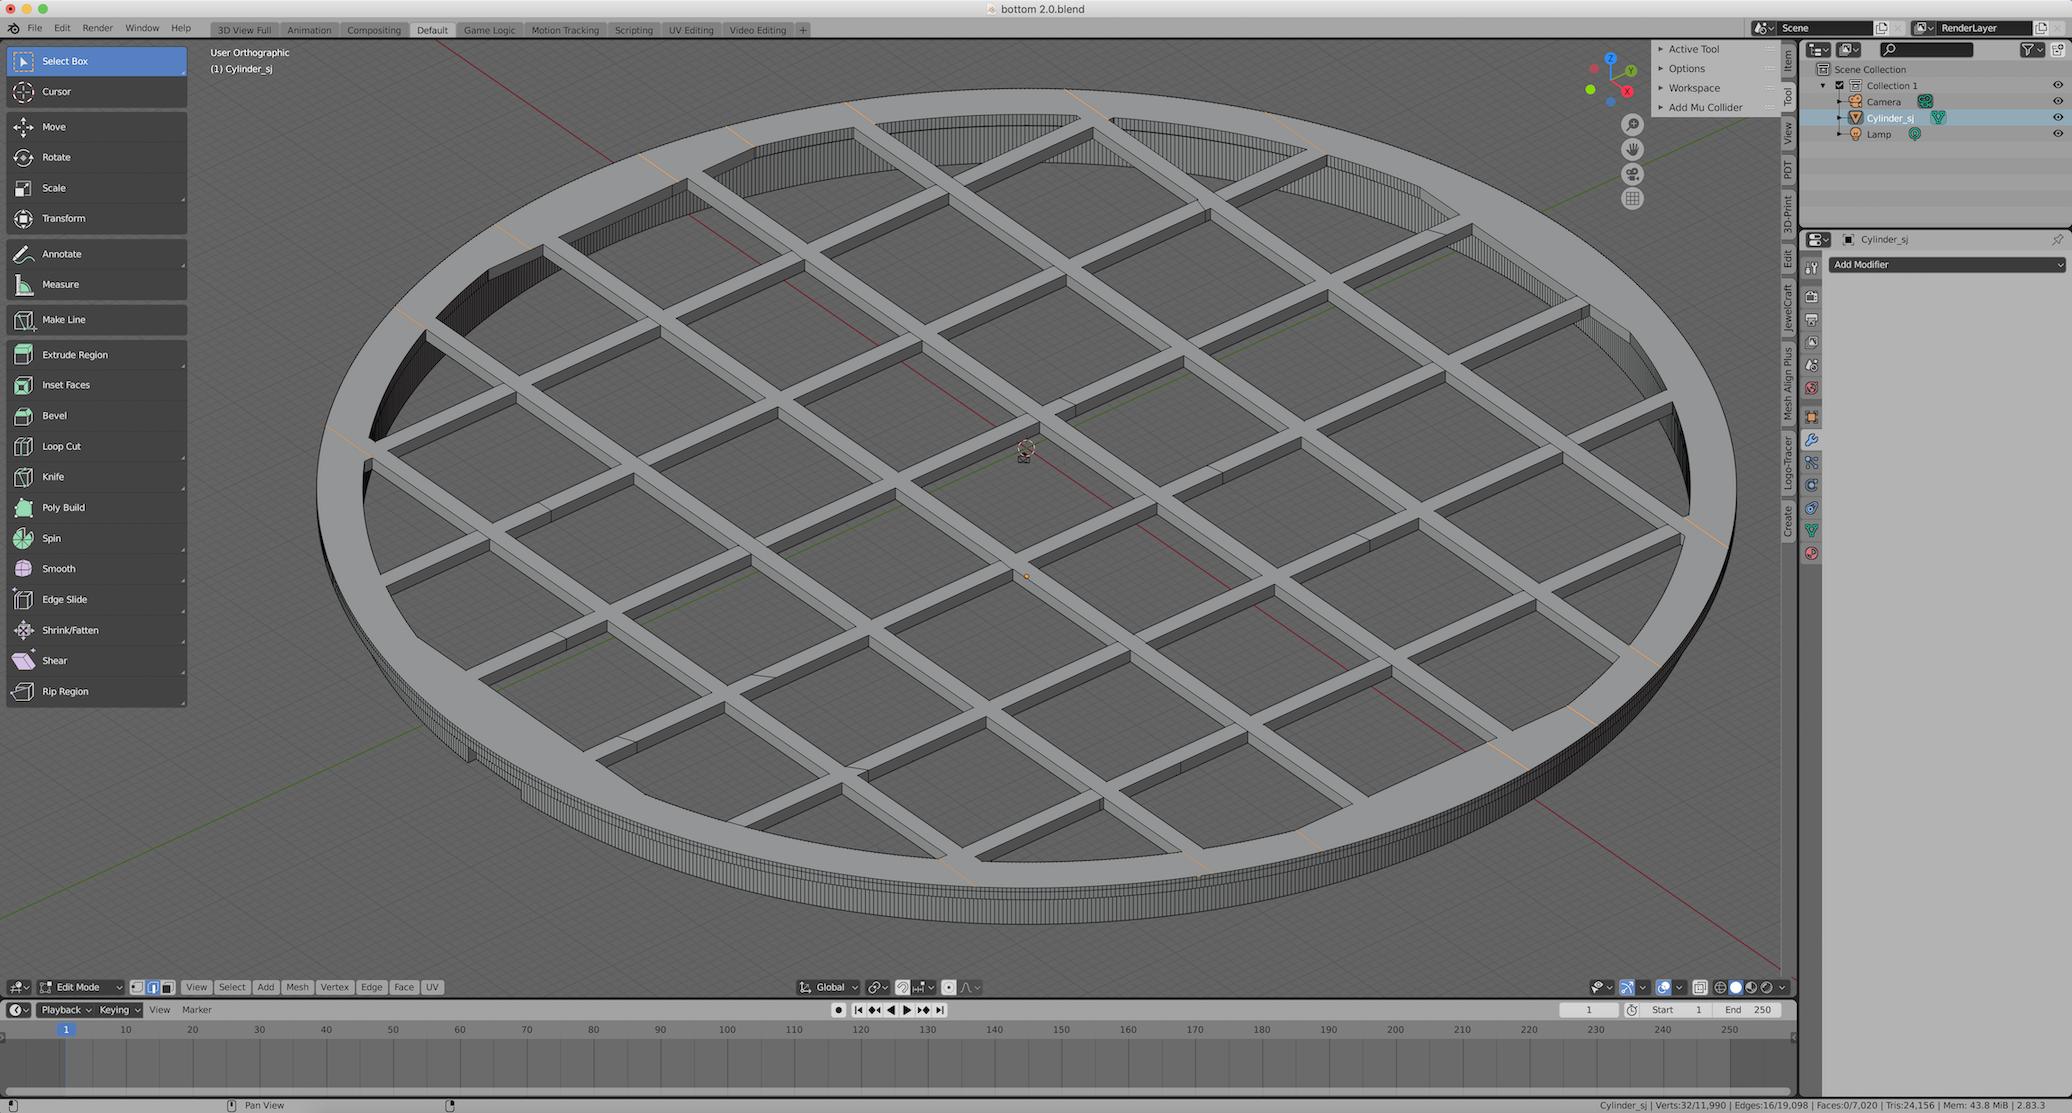Select the Bevel tool
This screenshot has height=1113, width=2072.
(x=53, y=415)
